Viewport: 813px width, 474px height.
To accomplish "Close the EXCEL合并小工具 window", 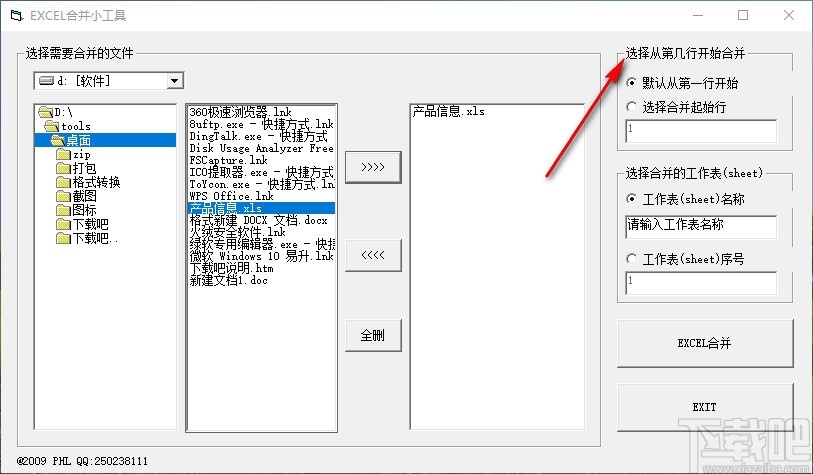I will click(x=789, y=16).
